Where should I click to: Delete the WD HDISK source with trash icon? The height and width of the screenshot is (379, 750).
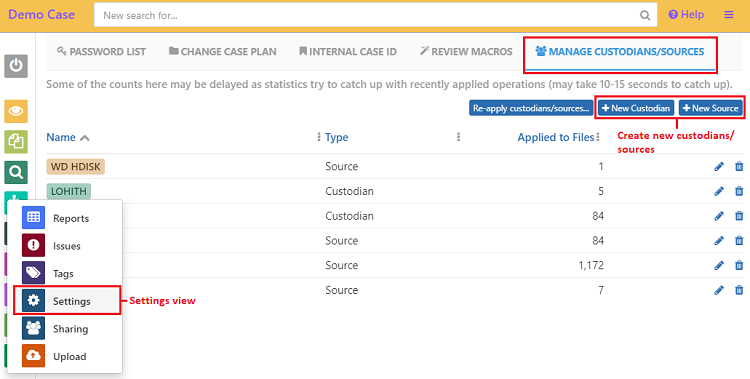[739, 167]
